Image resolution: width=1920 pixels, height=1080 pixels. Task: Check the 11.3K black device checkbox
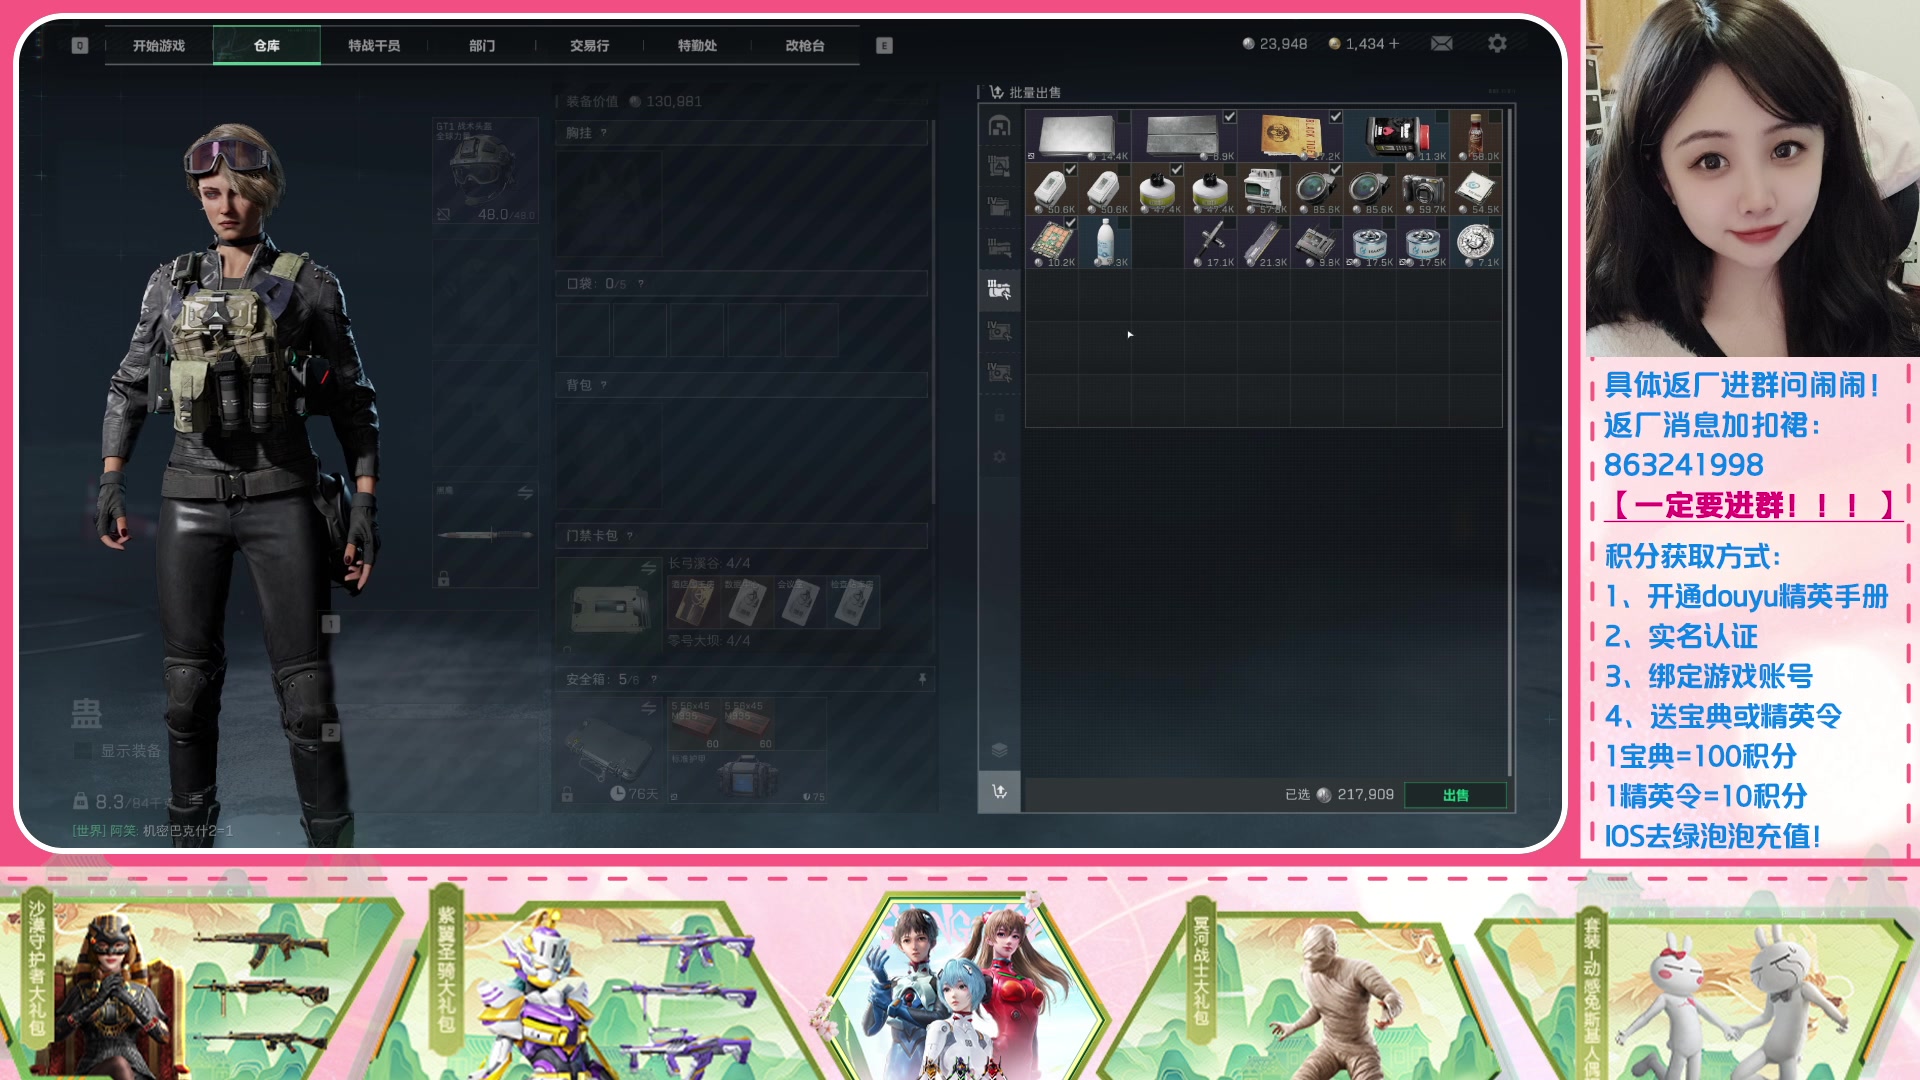tap(1441, 117)
